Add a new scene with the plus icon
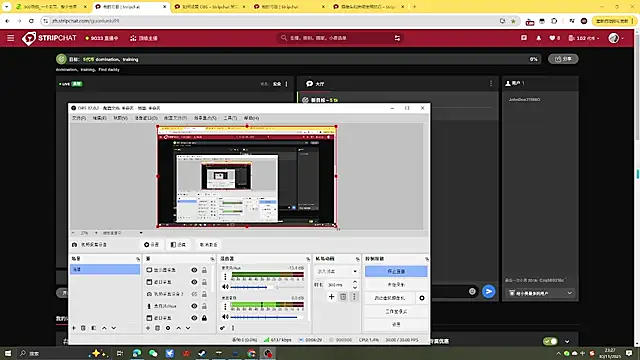The width and height of the screenshot is (640, 360). tap(74, 328)
